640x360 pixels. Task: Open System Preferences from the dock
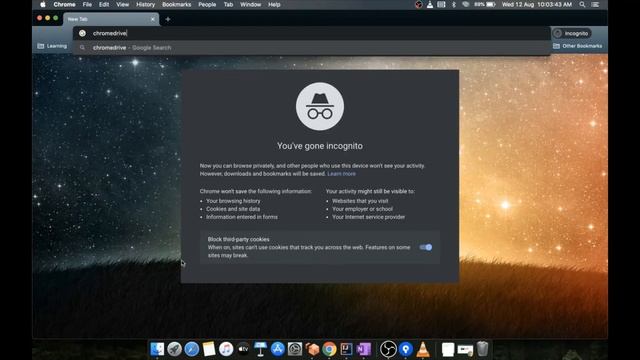point(295,349)
